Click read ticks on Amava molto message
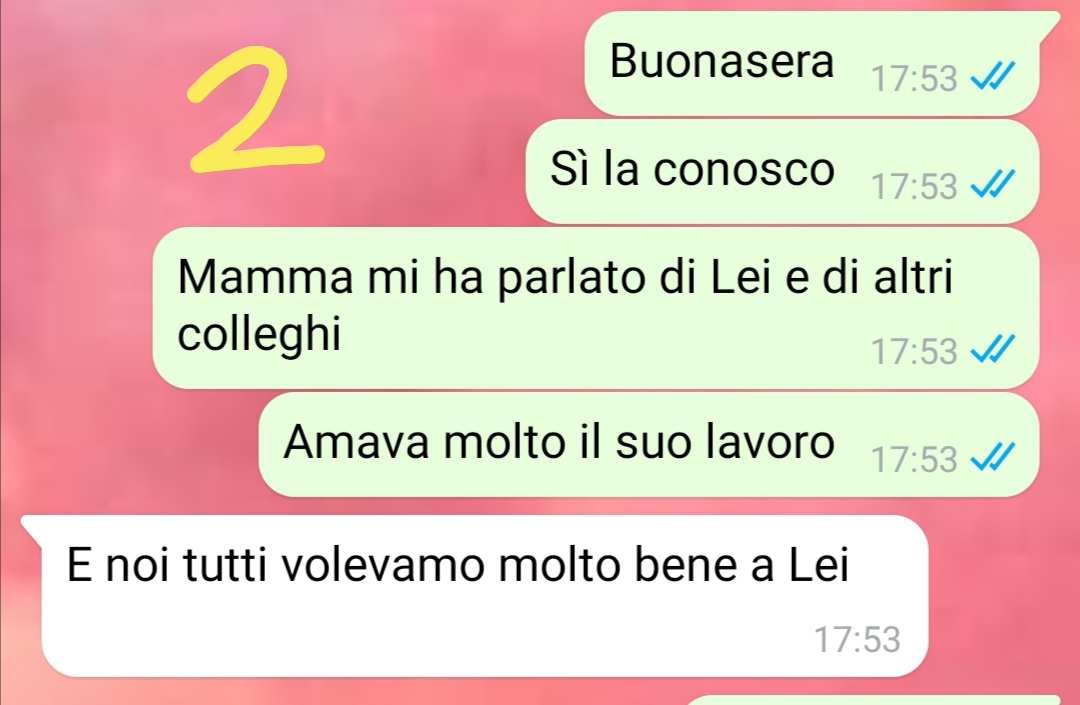1080x705 pixels. [x=993, y=457]
